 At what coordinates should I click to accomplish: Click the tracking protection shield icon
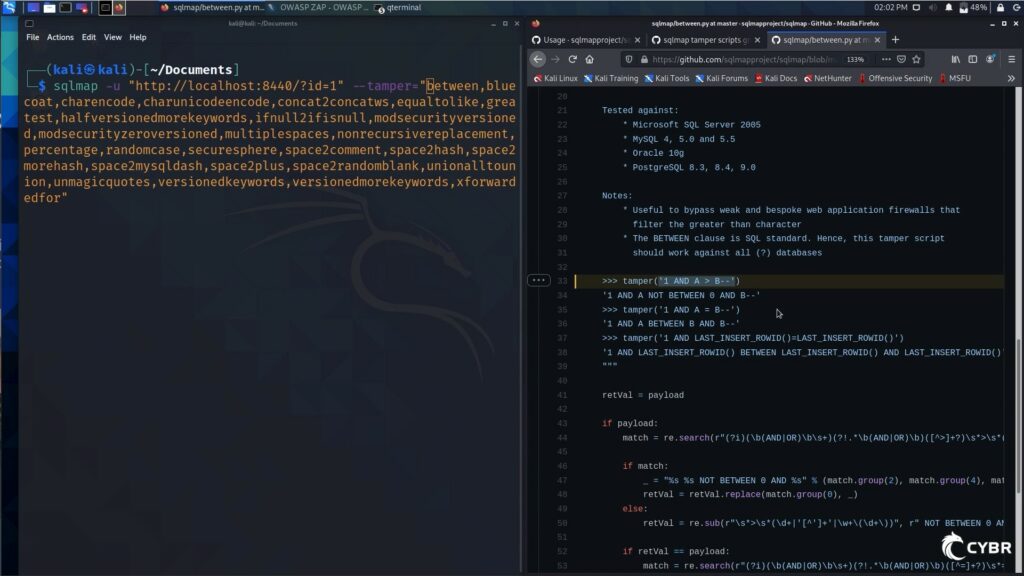[630, 58]
